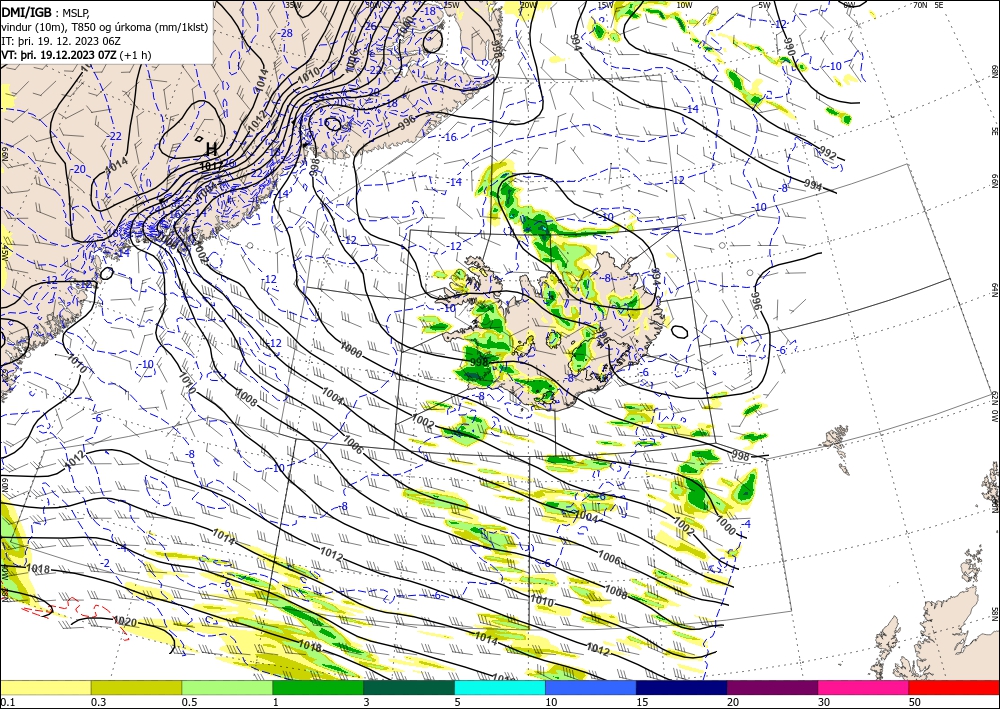Pick the blue 10–15 legend swatch
Image resolution: width=1000 pixels, height=709 pixels.
coord(591,687)
